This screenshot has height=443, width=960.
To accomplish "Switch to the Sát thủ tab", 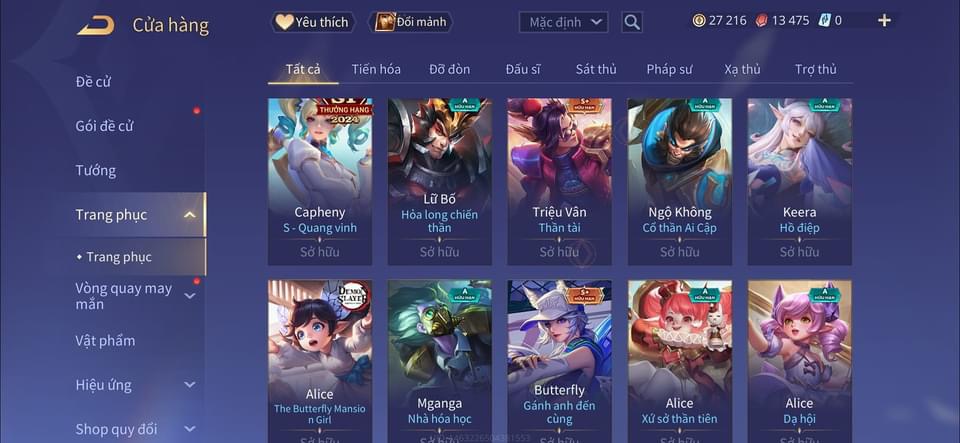I will pyautogui.click(x=596, y=69).
